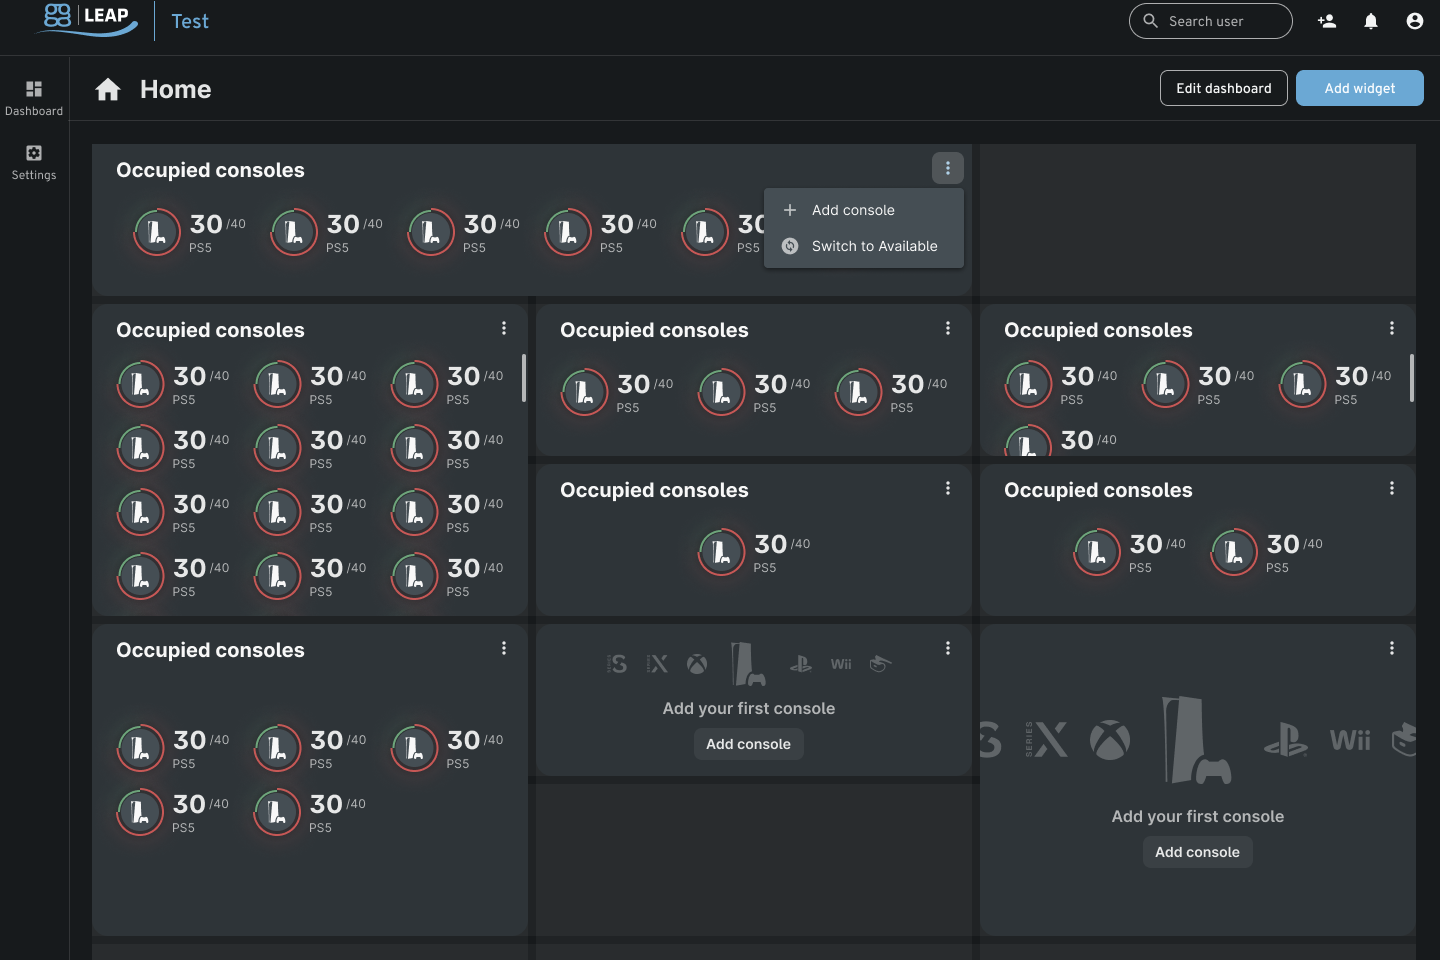This screenshot has height=960, width=1440.
Task: Click Add console in large empty widget
Action: click(1197, 852)
